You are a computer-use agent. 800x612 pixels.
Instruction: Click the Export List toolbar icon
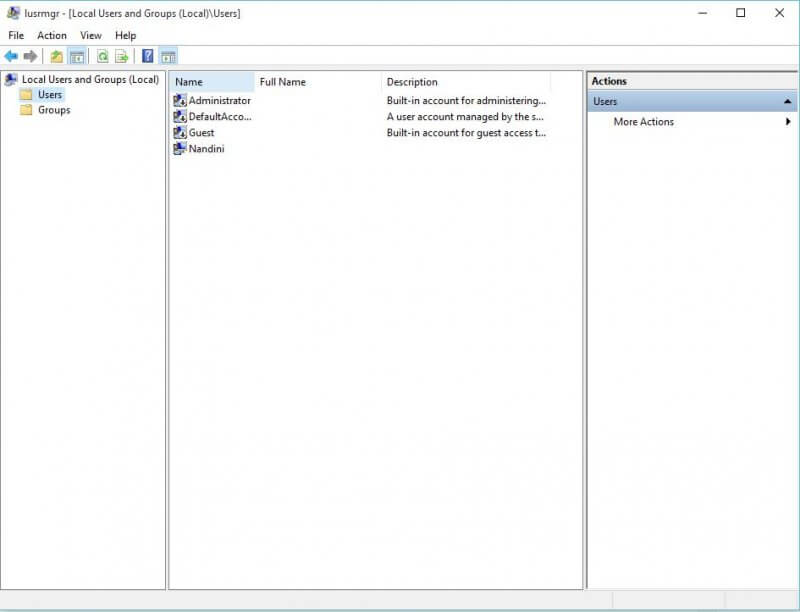(122, 56)
